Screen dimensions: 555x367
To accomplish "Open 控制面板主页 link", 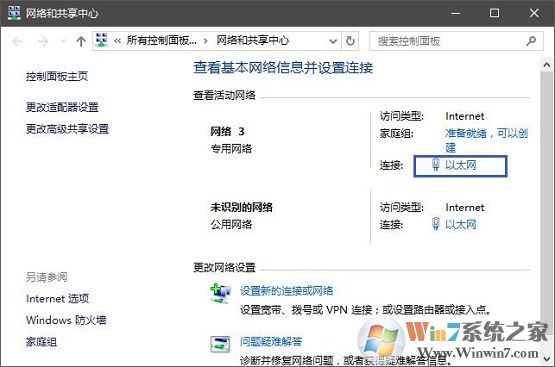I will coord(57,76).
